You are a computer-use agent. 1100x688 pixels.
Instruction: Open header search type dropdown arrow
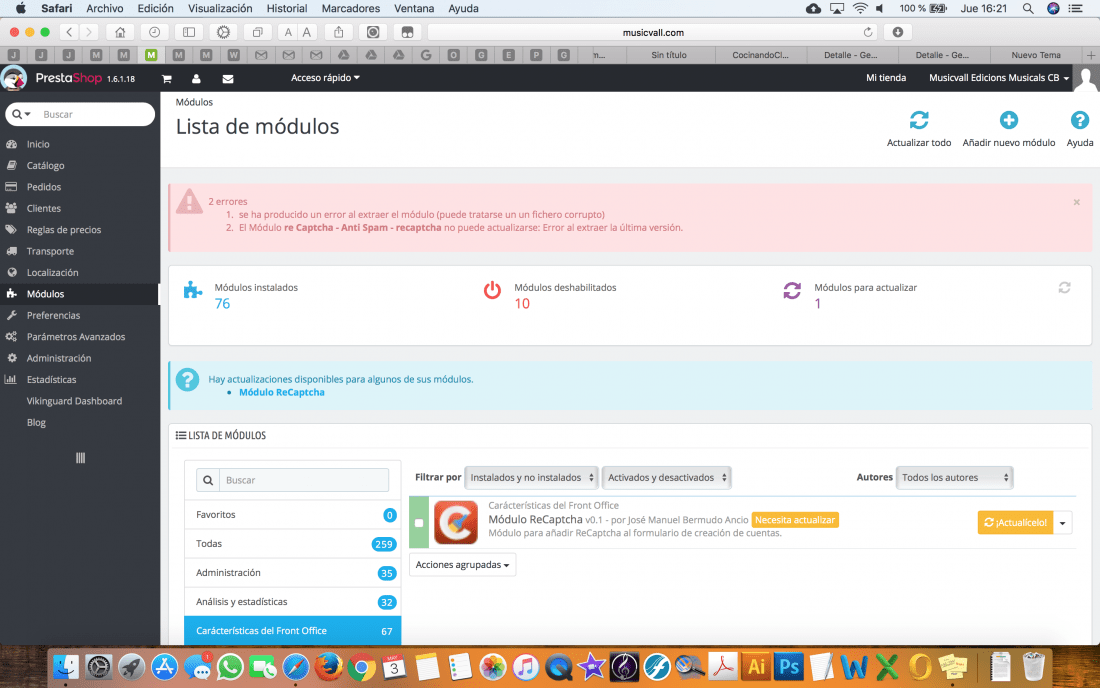click(22, 114)
